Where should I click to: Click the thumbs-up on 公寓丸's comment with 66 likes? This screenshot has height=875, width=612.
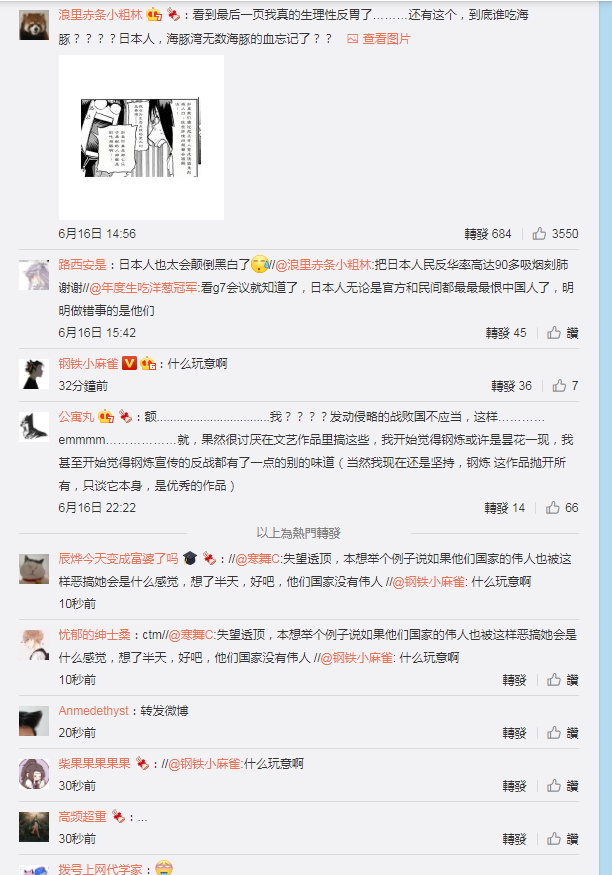[x=552, y=507]
